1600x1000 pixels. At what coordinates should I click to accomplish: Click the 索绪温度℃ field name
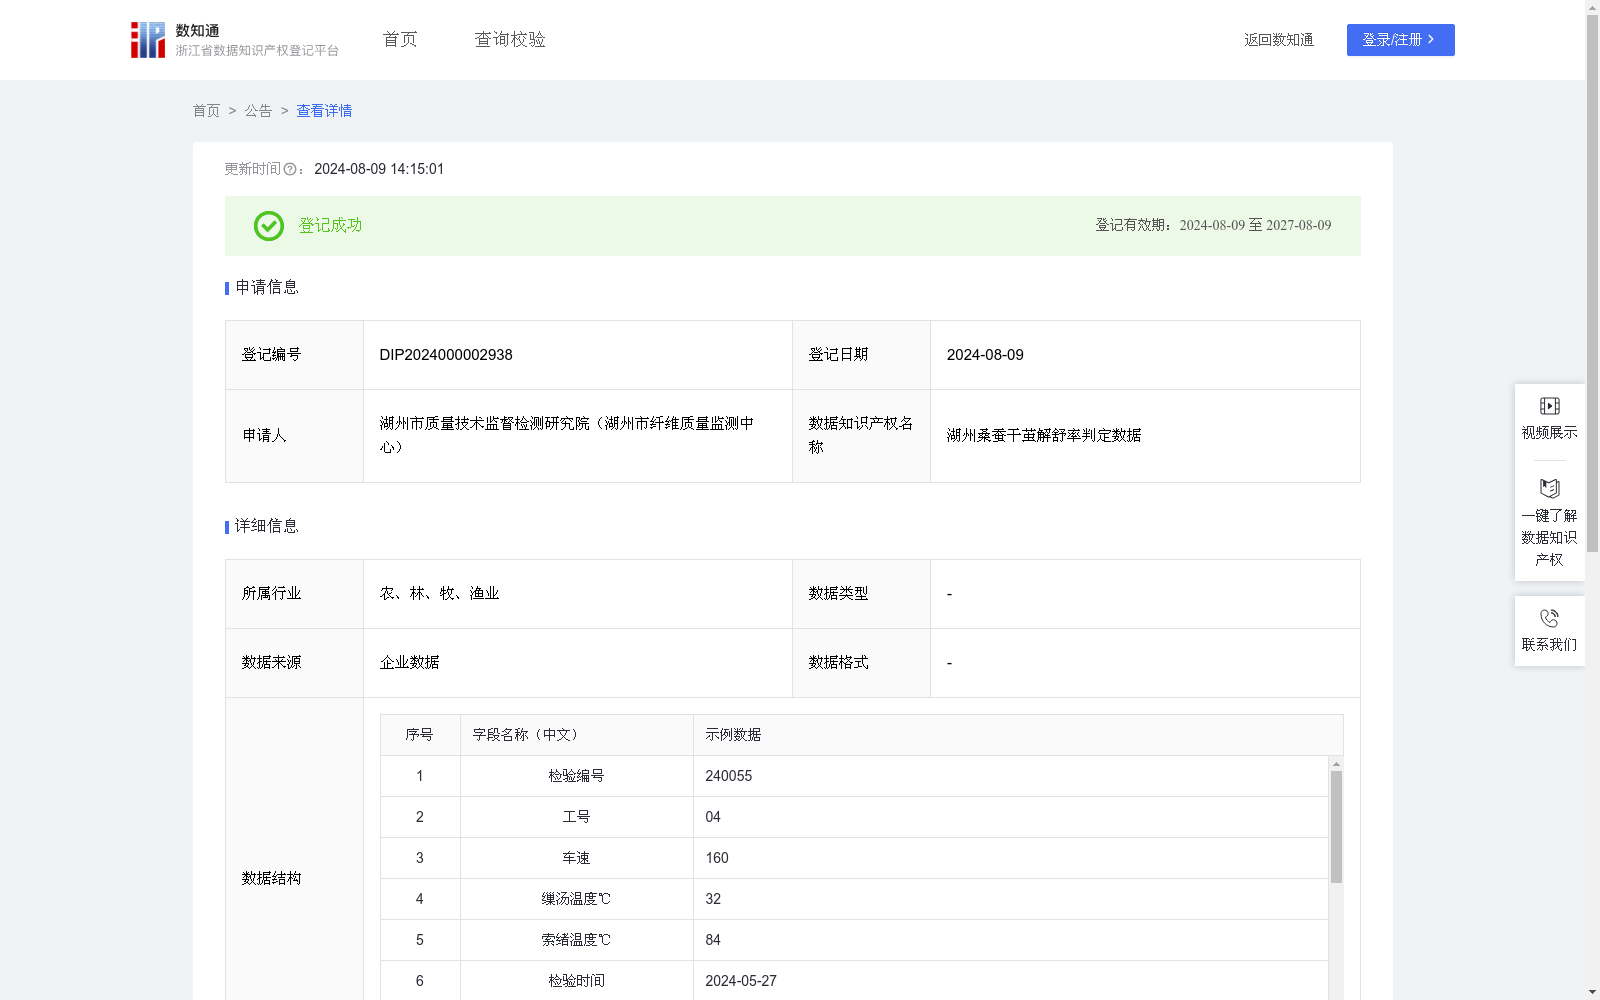(576, 940)
